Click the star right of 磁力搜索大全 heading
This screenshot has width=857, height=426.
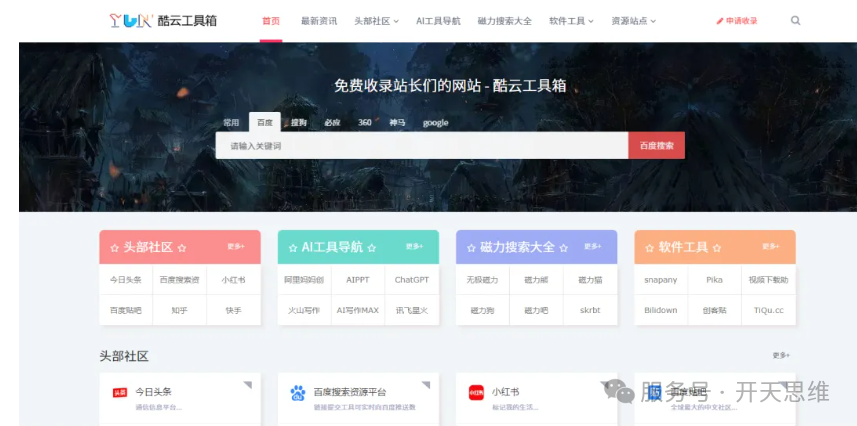(563, 248)
